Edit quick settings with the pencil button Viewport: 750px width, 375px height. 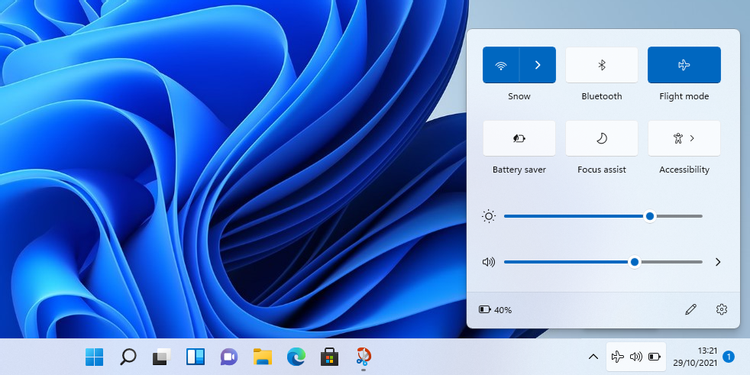690,309
